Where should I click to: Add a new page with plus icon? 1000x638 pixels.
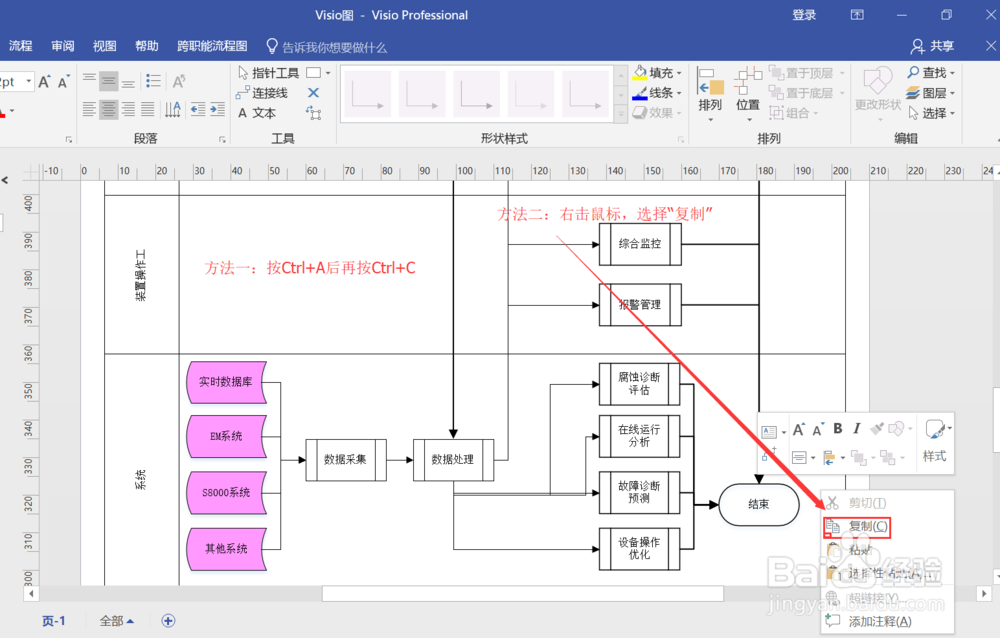[x=168, y=621]
